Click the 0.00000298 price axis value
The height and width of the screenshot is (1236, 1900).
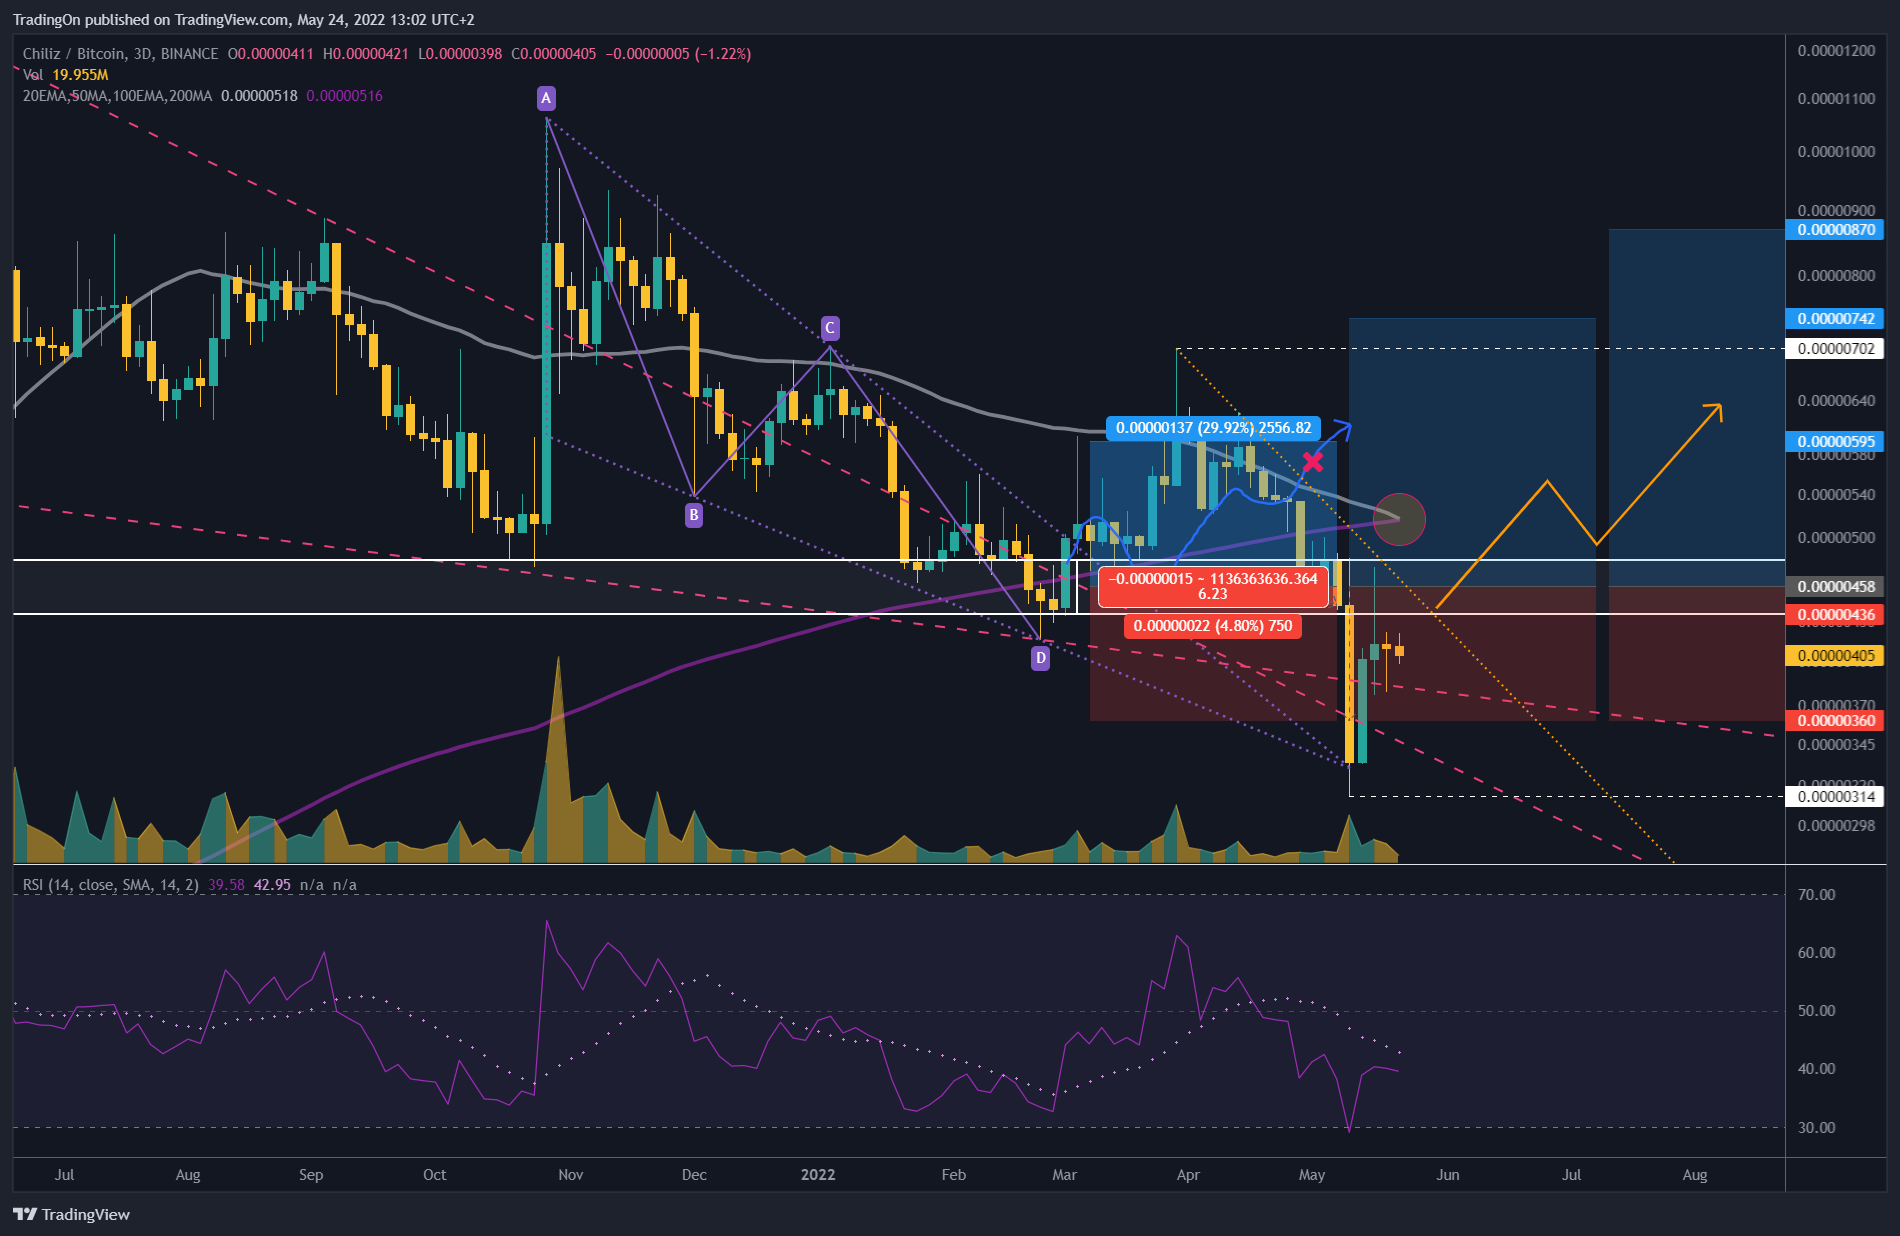click(1836, 826)
